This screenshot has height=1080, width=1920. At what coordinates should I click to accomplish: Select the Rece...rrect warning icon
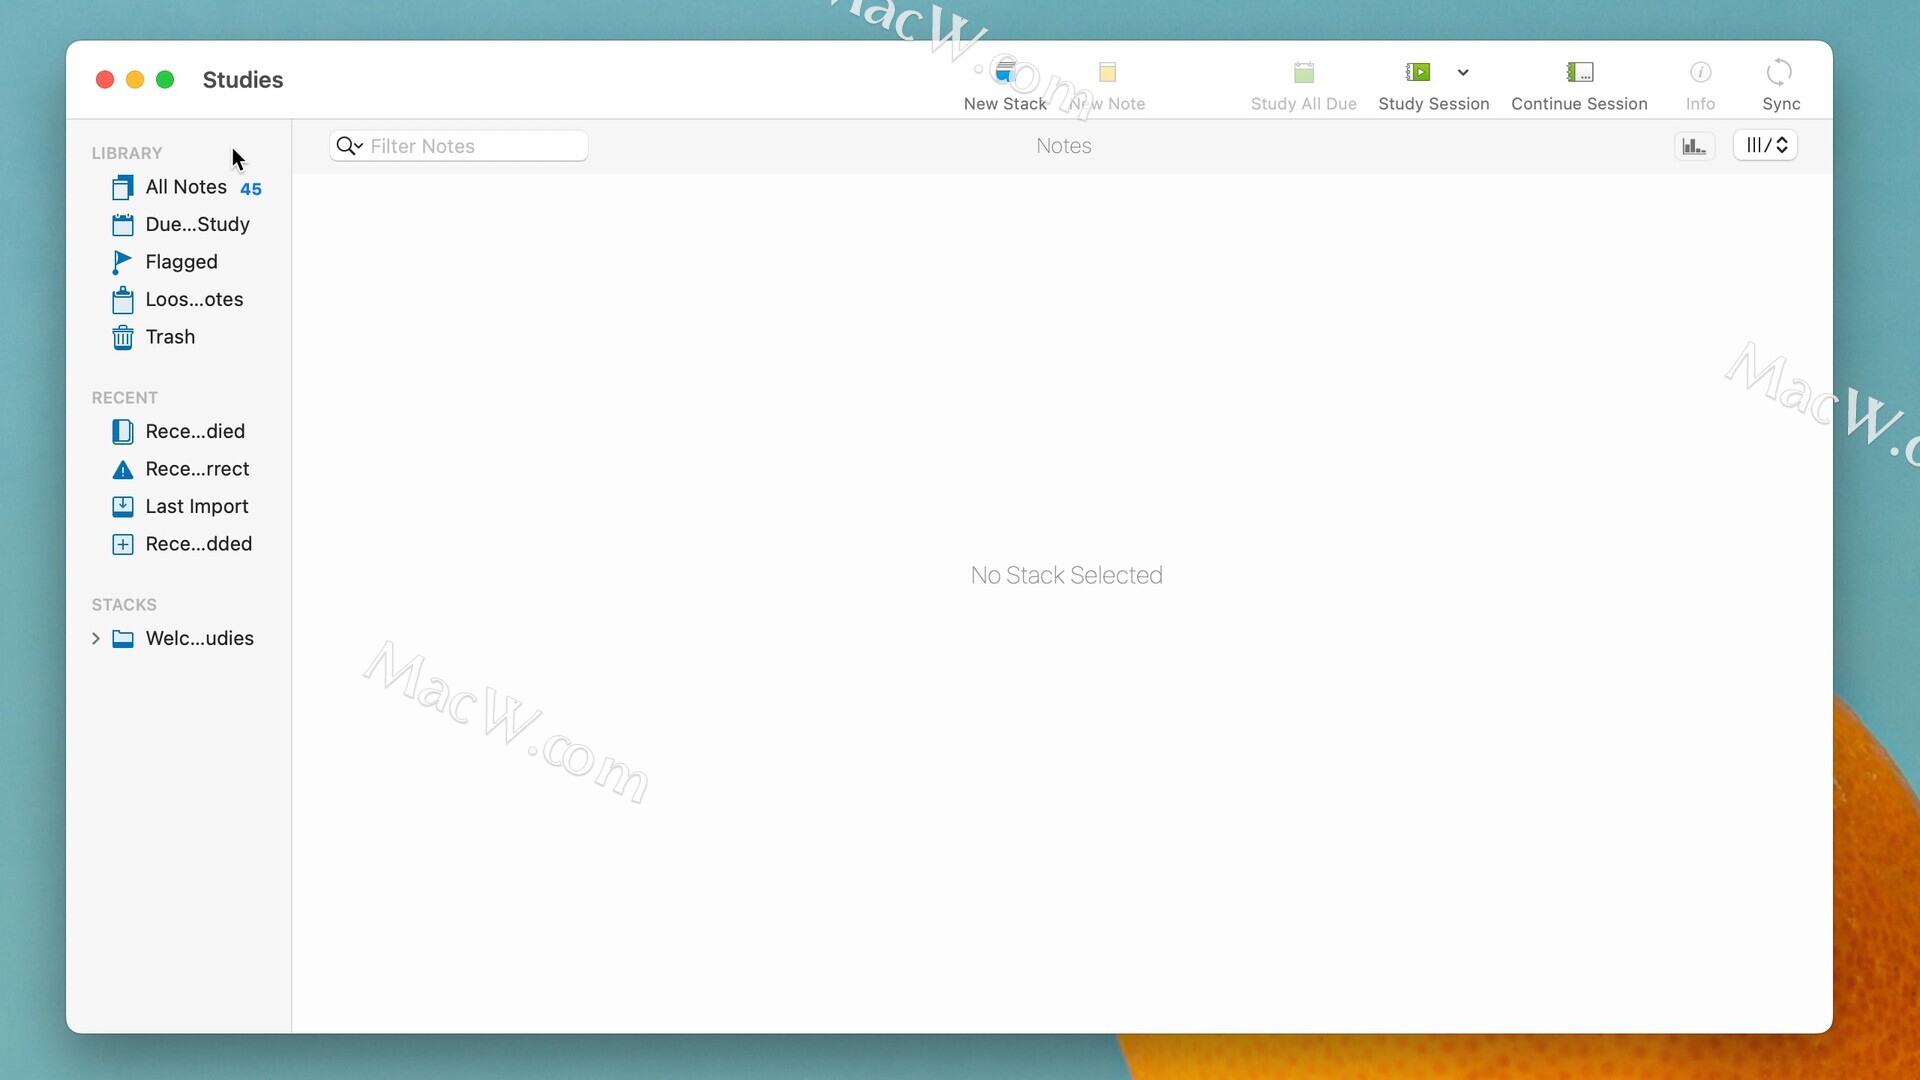tap(122, 469)
